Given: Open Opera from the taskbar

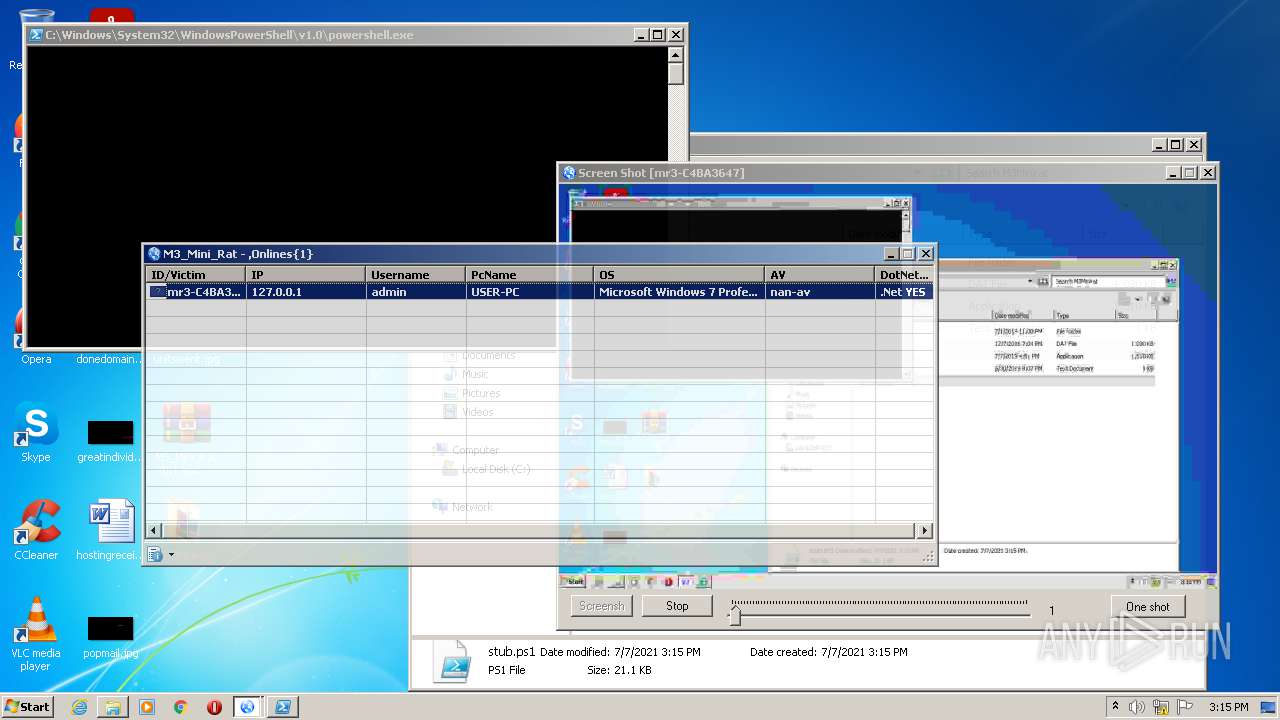Looking at the screenshot, I should click(x=214, y=707).
